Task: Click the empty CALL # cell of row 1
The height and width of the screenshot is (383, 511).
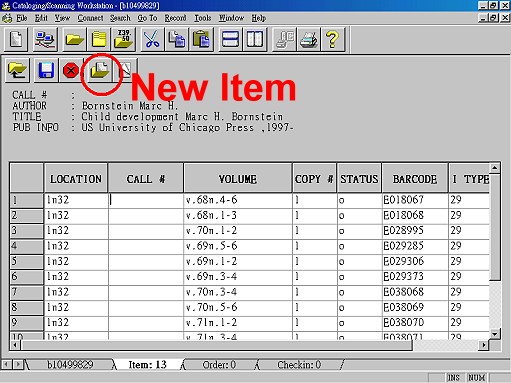Action: click(x=146, y=200)
